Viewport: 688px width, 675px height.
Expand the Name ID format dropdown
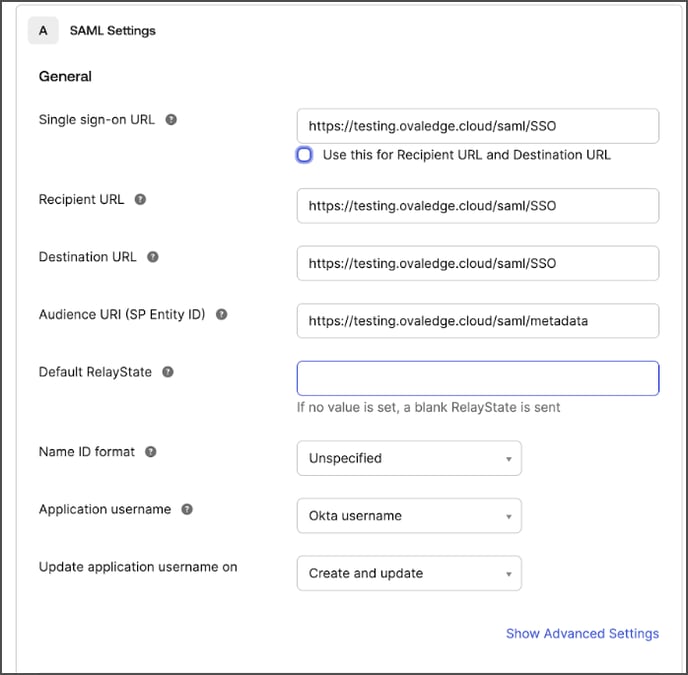(409, 458)
